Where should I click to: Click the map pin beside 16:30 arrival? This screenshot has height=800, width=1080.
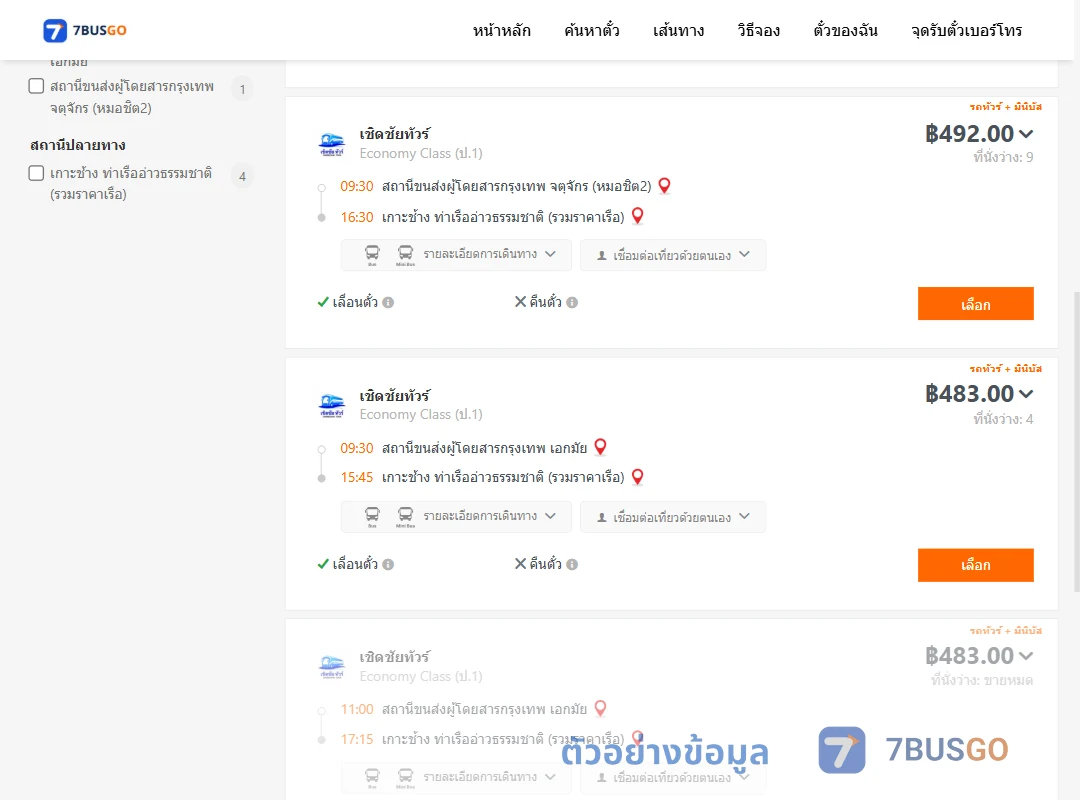click(x=638, y=216)
